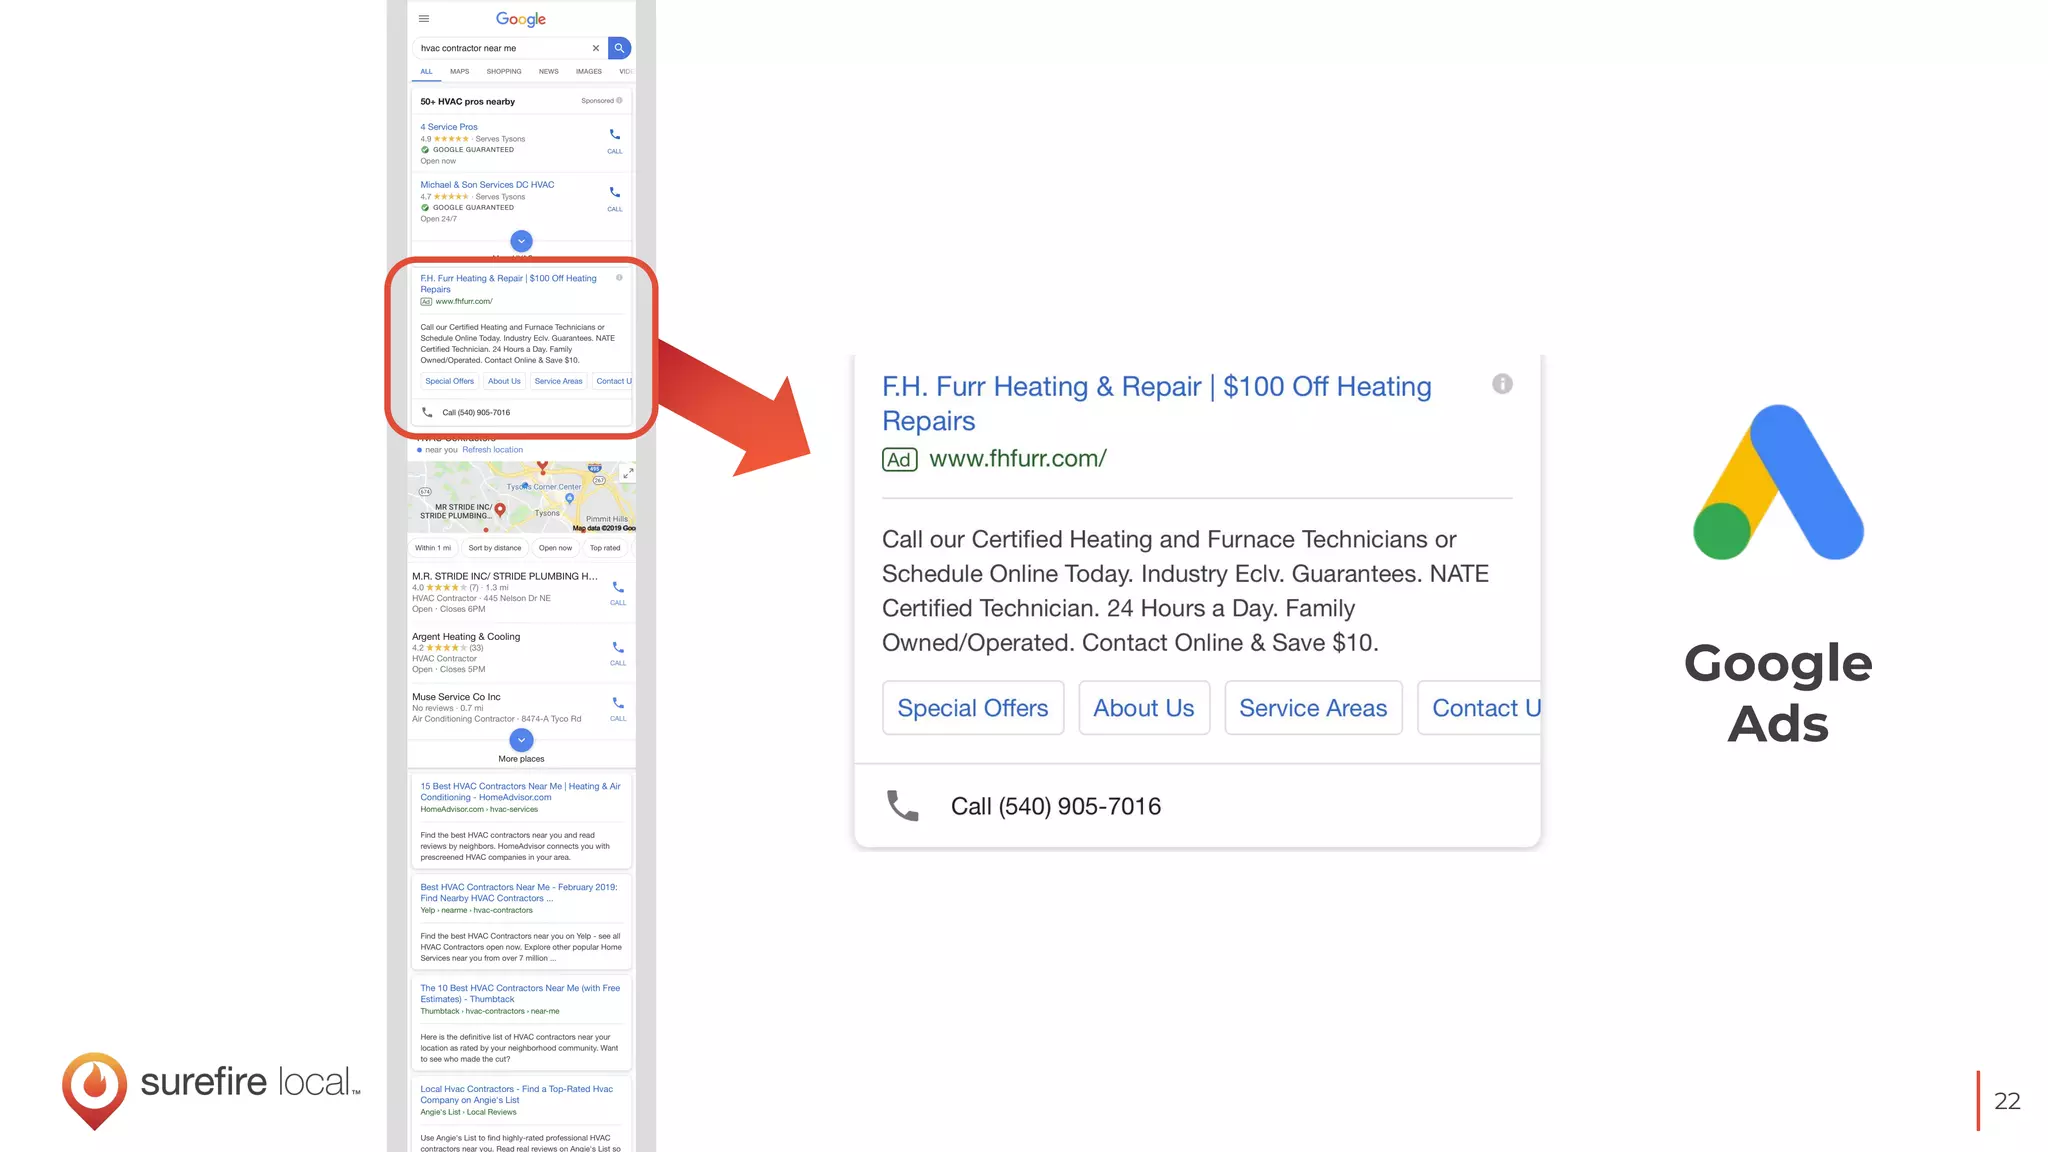This screenshot has width=2048, height=1152.
Task: Open M.R. STRIDE INC/ STRIDE PLUMBING listing
Action: click(x=505, y=577)
